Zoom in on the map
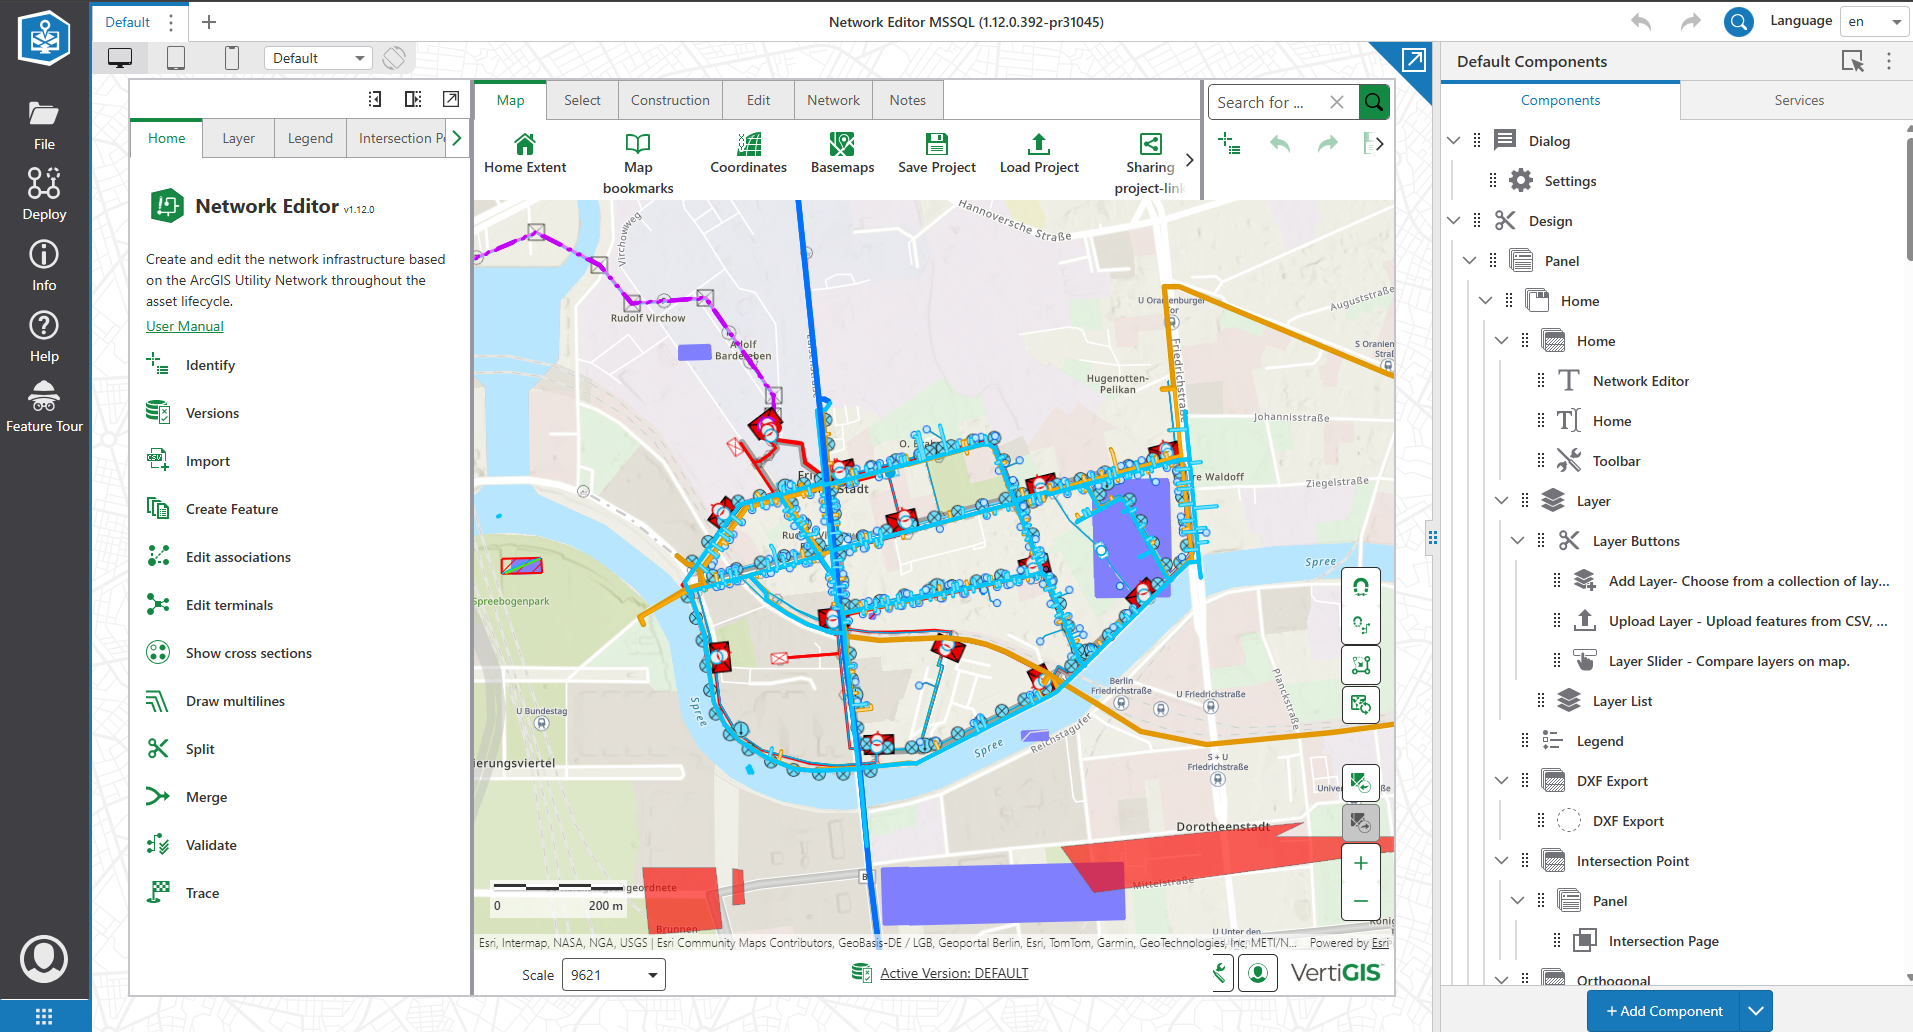The image size is (1913, 1032). [1361, 863]
